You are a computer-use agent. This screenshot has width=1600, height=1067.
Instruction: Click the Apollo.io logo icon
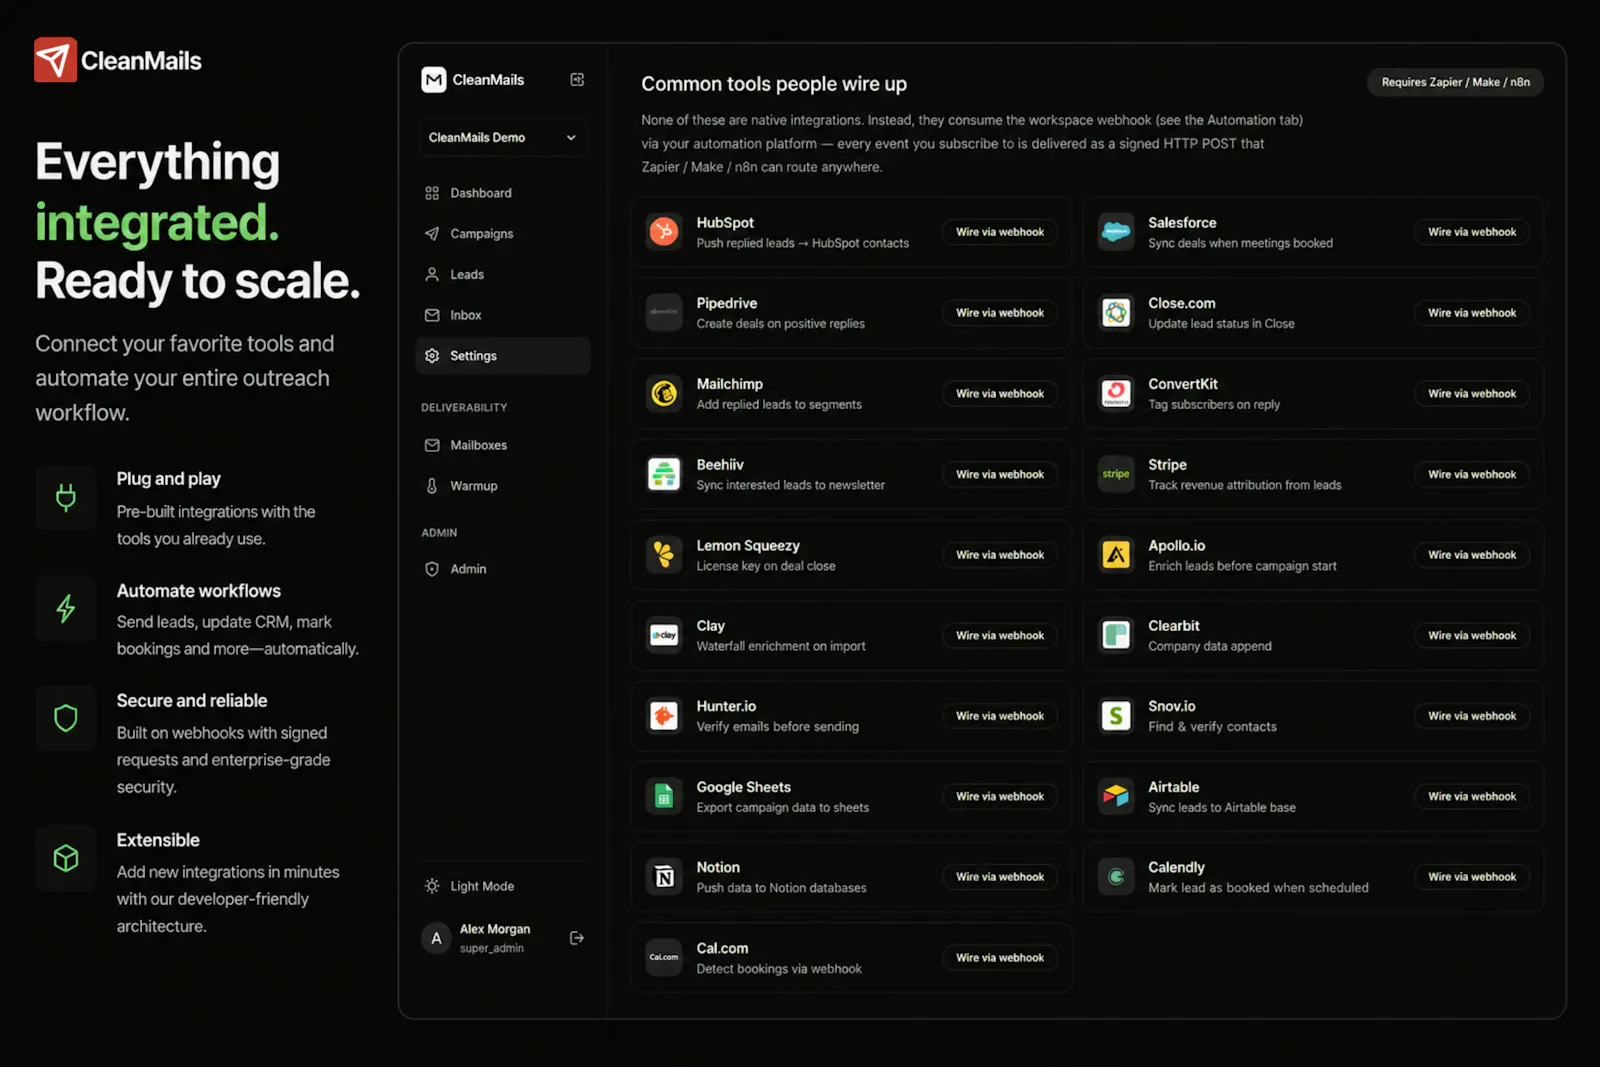click(1116, 555)
